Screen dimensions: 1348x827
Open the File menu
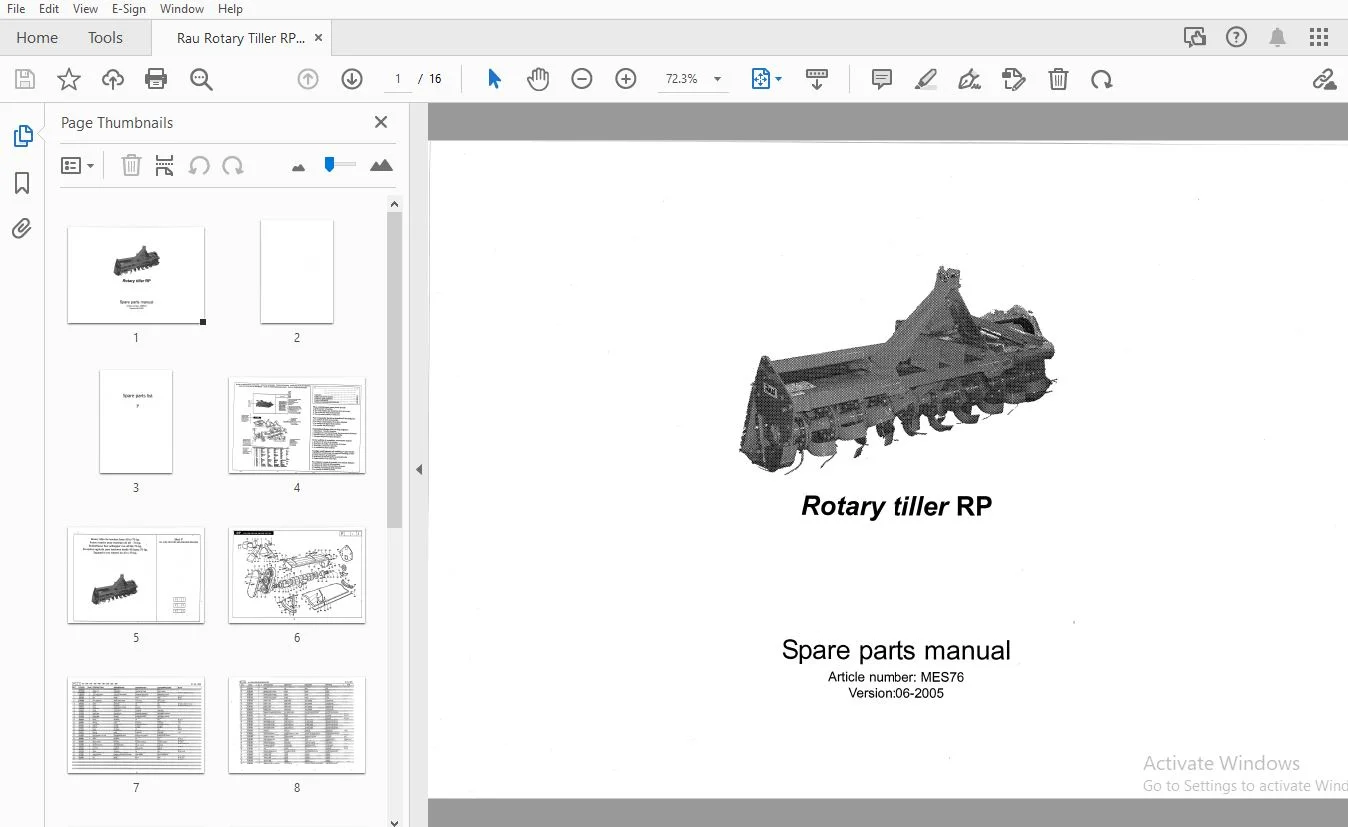[16, 9]
